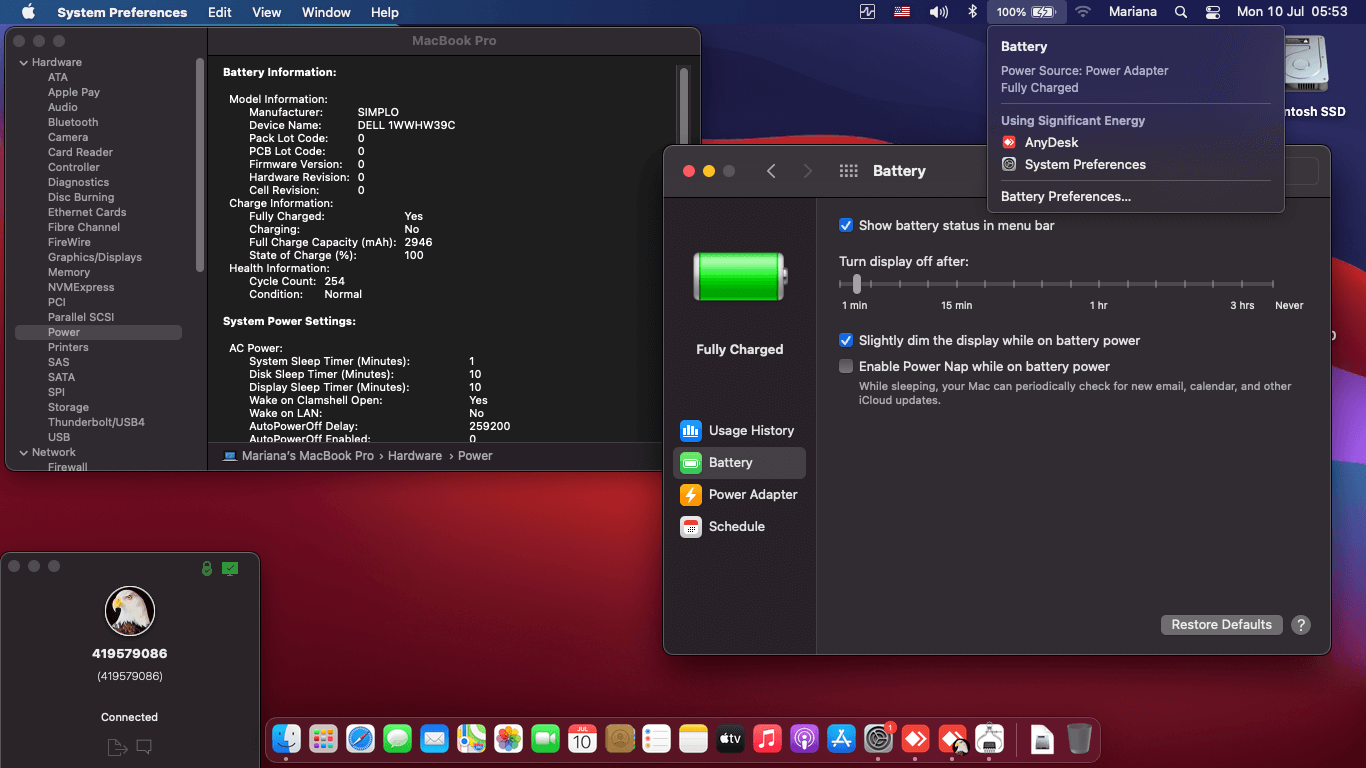The image size is (1366, 768).
Task: Click the battery percentage in the menu bar
Action: coord(1027,12)
